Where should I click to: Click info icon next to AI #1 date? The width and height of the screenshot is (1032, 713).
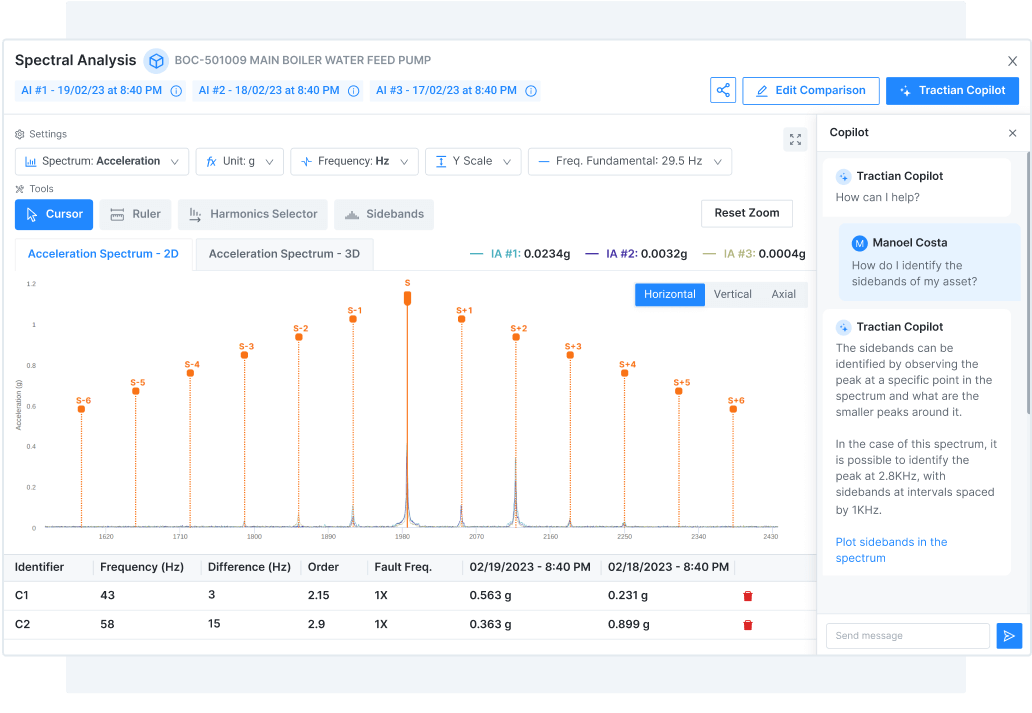[176, 91]
